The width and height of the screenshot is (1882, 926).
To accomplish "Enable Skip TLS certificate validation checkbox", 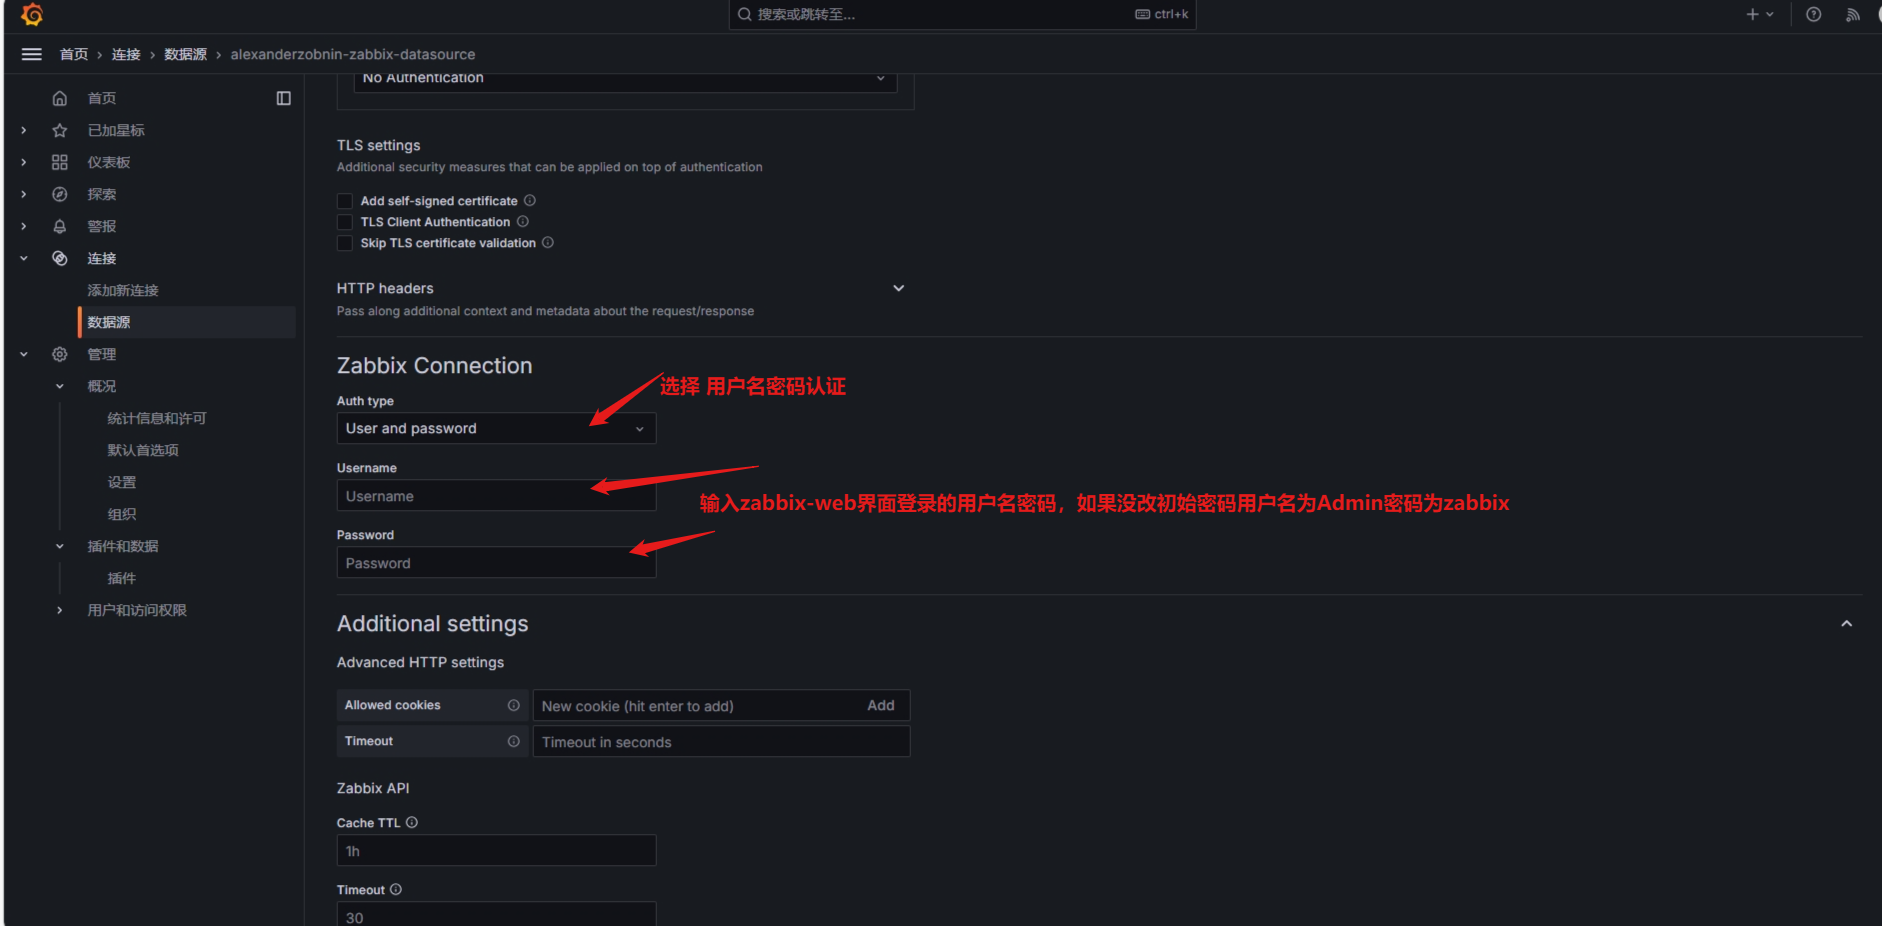I will point(345,243).
